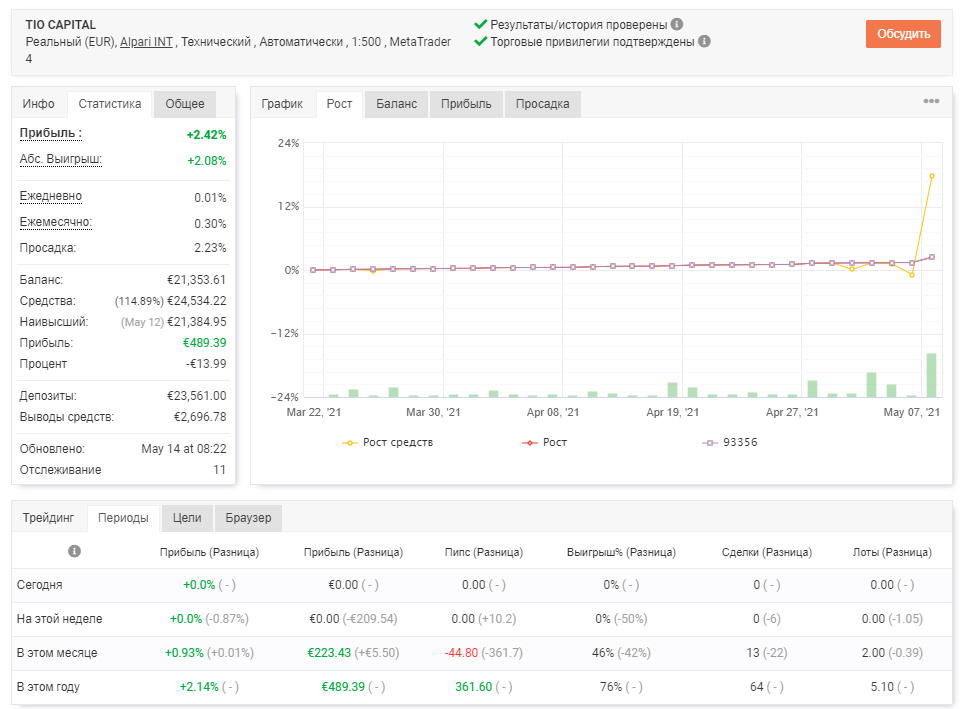Screen dimensions: 960x709
Task: Switch to the Инфо tab
Action: tap(39, 103)
